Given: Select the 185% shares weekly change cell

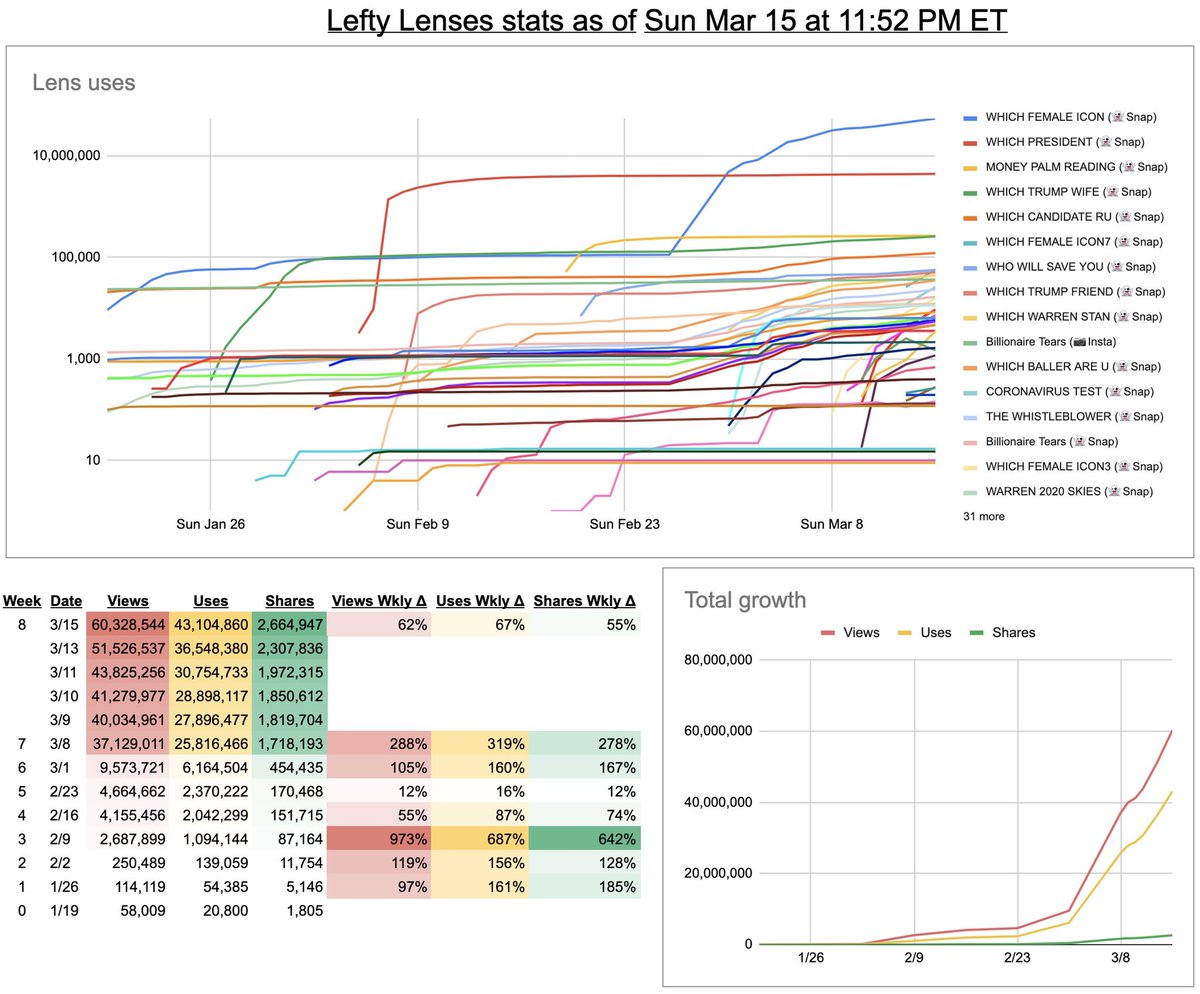Looking at the screenshot, I should point(586,887).
